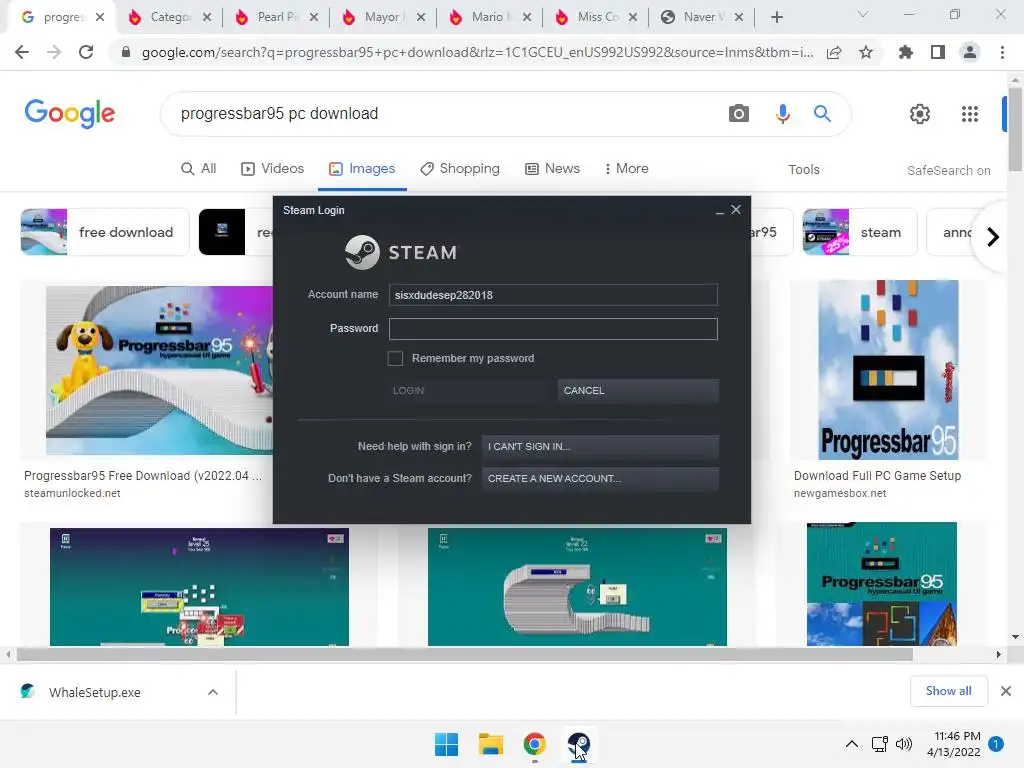Expand the More search options
The image size is (1024, 768).
click(627, 168)
